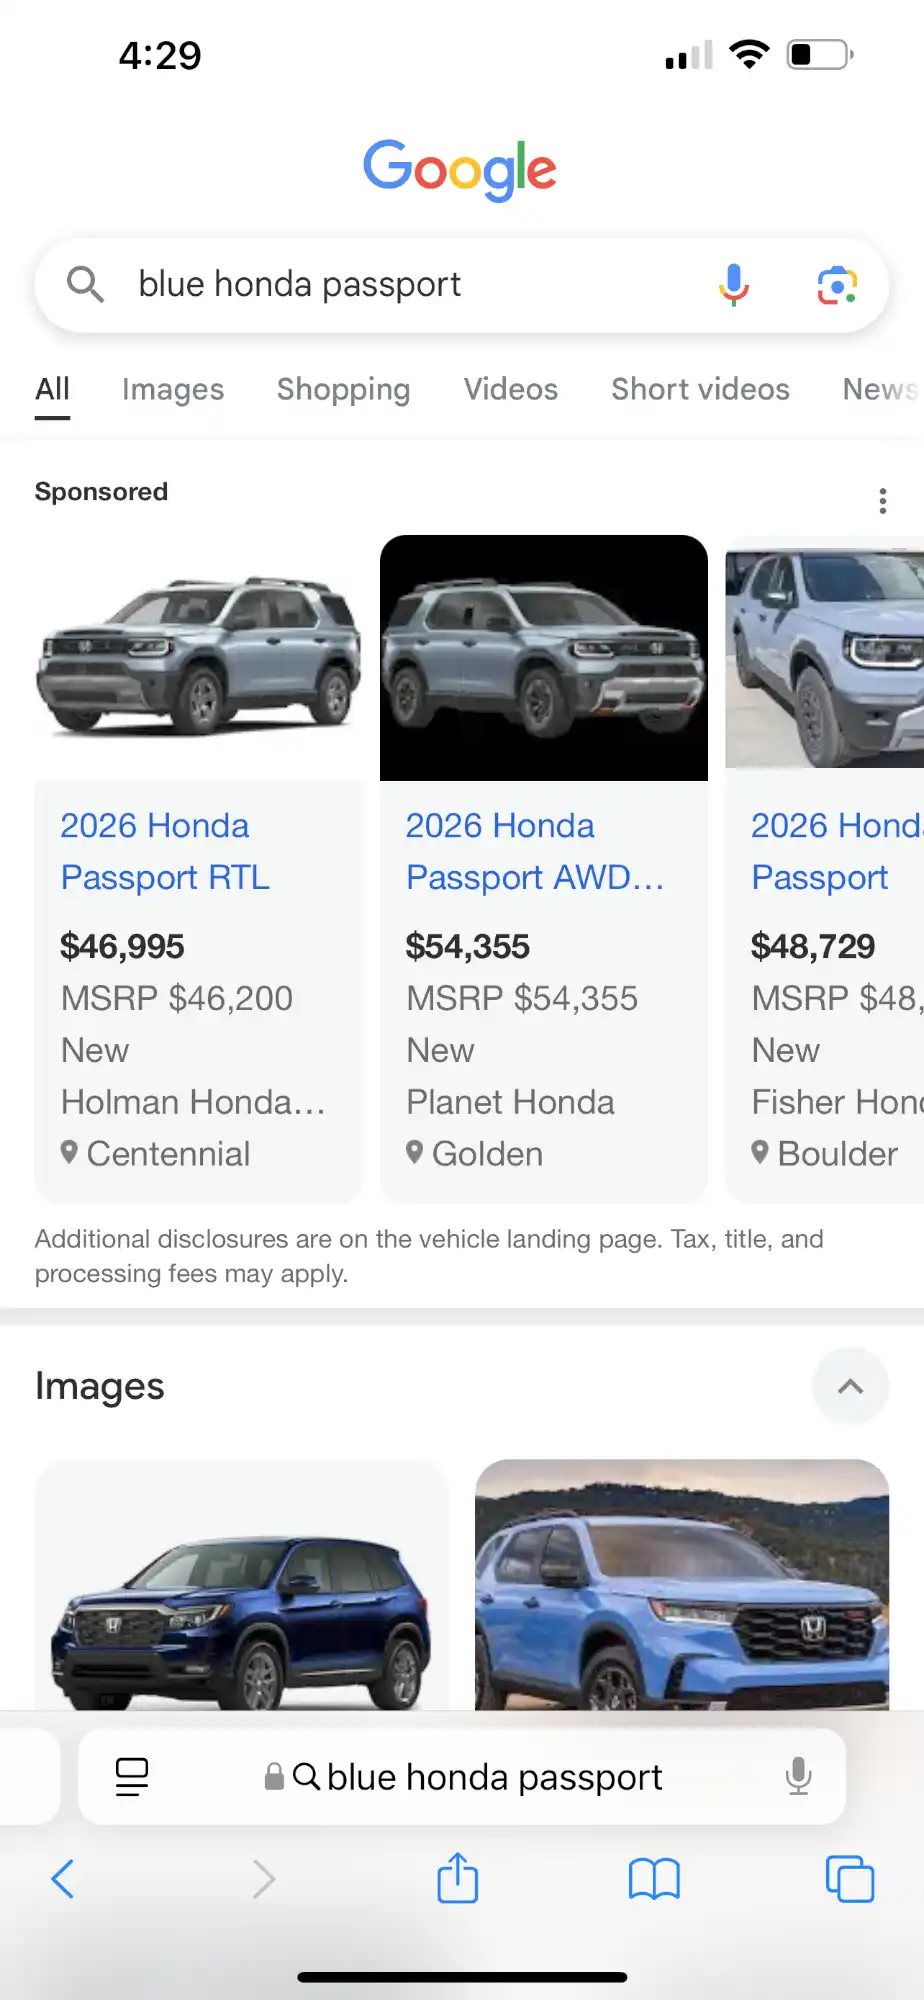Tap the magnifying glass search icon
Screen dimensions: 924x2000
[86, 285]
